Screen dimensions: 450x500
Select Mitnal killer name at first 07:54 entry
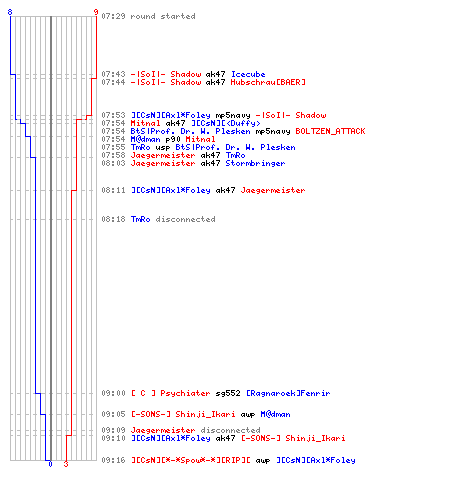[145, 123]
